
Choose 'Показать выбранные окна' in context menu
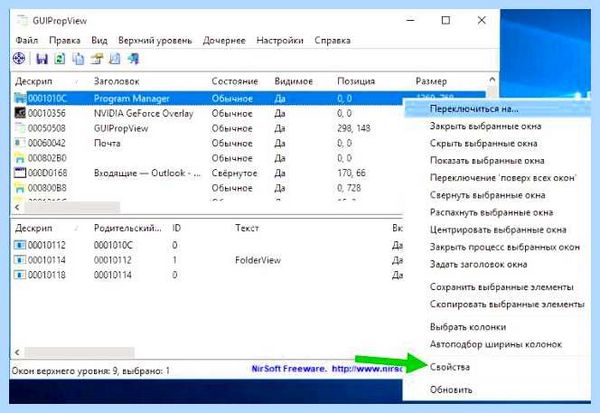[x=497, y=160]
